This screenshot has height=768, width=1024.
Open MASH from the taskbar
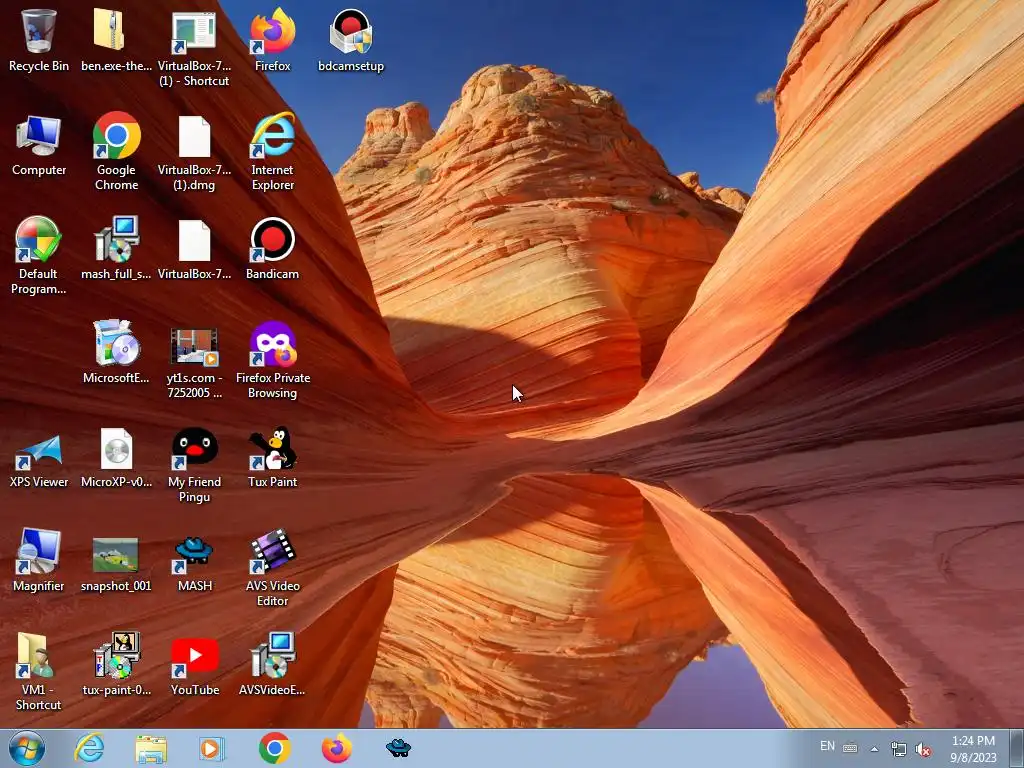[398, 748]
